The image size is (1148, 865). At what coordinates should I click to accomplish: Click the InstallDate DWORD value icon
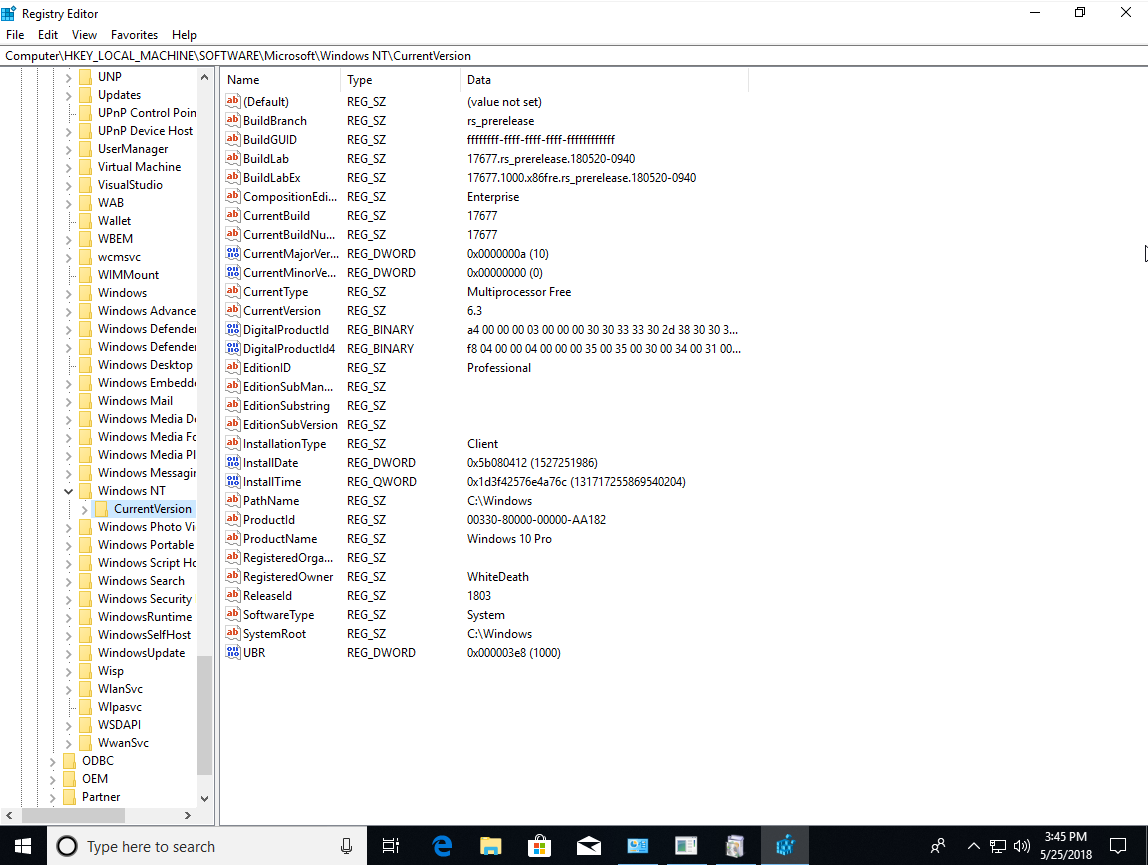(233, 462)
